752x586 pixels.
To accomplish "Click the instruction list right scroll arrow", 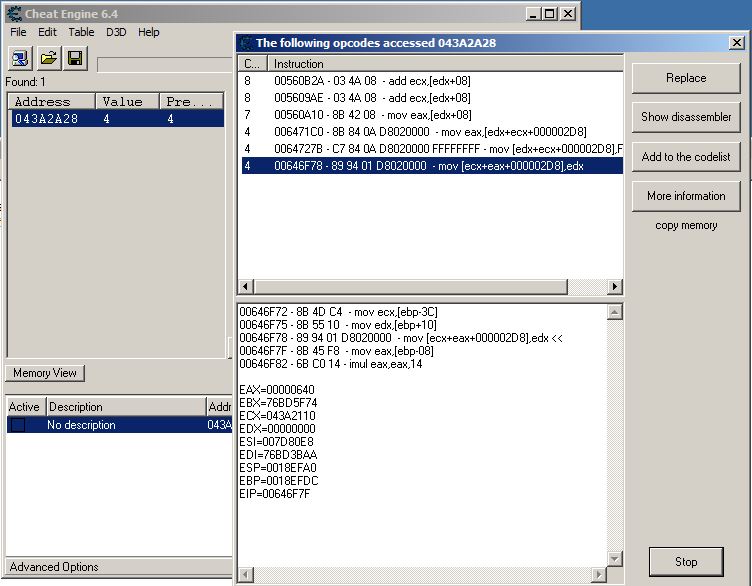I will tap(615, 287).
